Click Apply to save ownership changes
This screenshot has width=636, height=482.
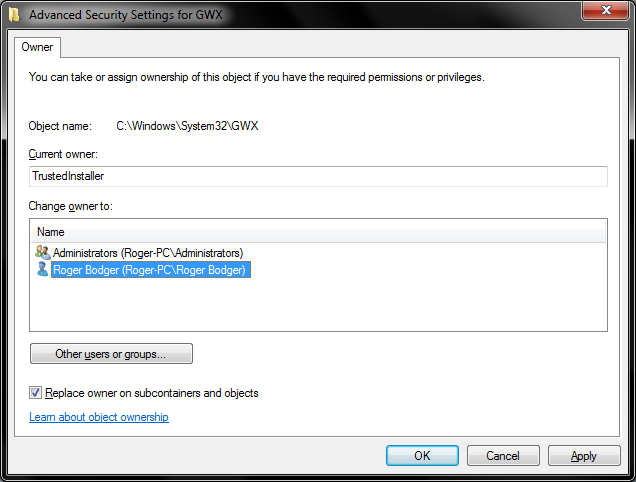[x=583, y=456]
